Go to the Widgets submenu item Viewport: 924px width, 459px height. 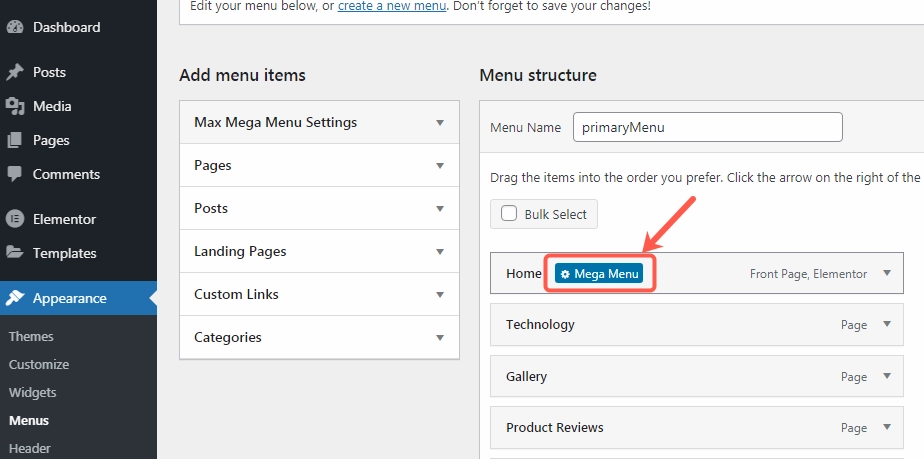(x=33, y=392)
